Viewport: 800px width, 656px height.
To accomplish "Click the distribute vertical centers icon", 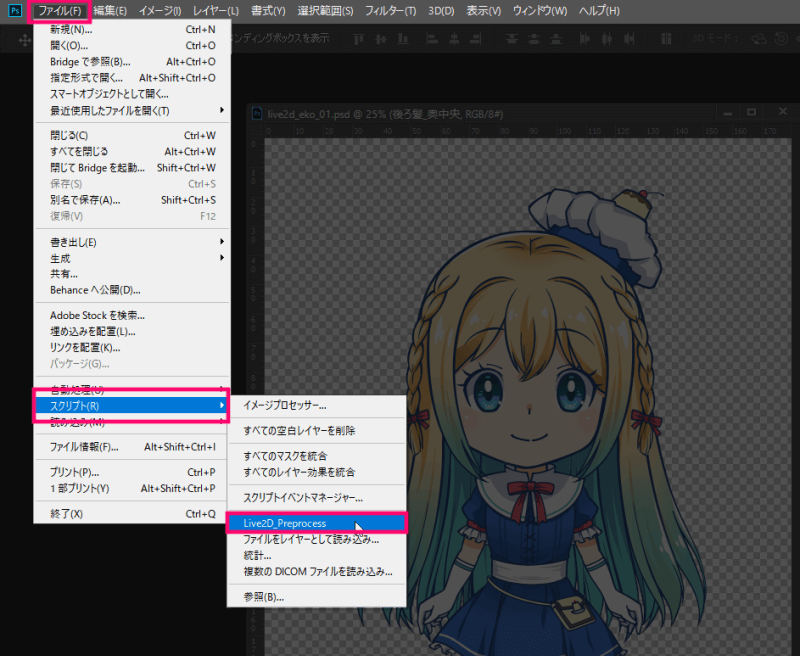I will [534, 39].
